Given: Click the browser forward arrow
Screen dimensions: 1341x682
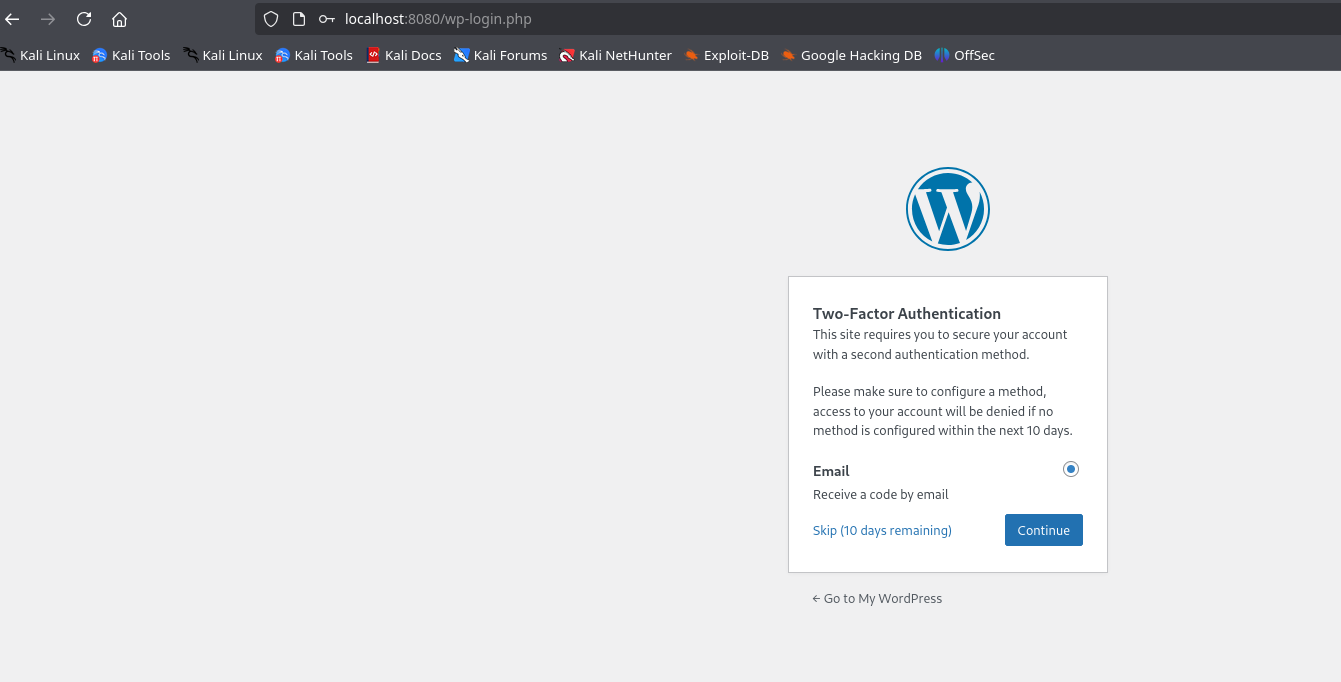Looking at the screenshot, I should tap(48, 19).
